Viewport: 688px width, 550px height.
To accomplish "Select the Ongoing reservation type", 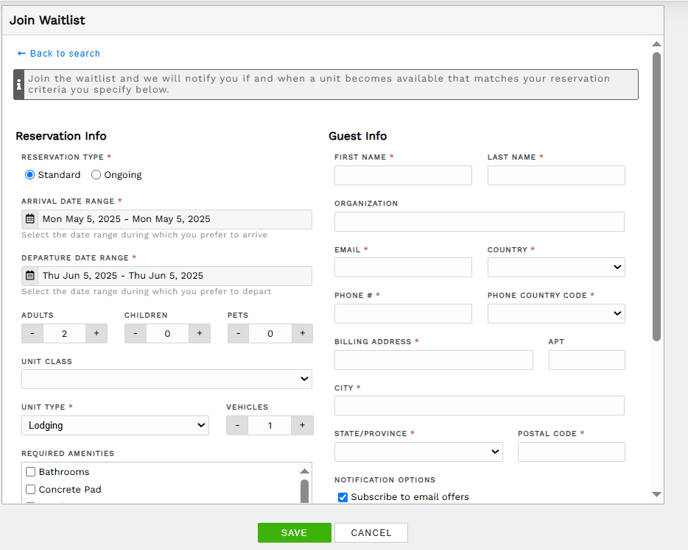I will [x=96, y=175].
